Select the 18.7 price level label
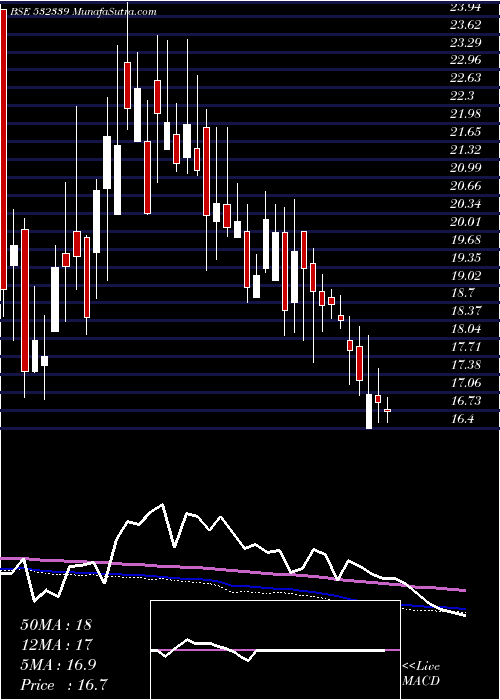Viewport: 500px width, 700px height. point(462,294)
